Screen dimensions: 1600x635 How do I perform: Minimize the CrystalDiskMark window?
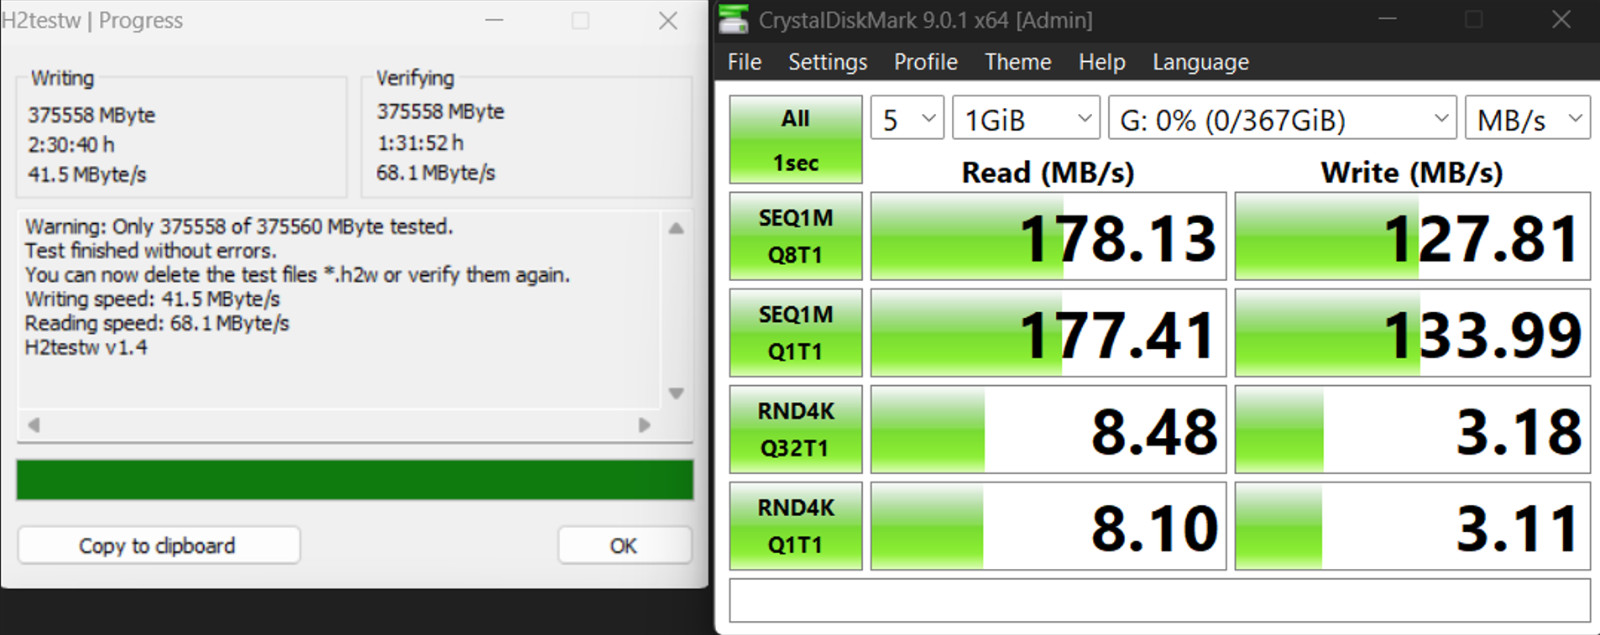click(x=1387, y=20)
